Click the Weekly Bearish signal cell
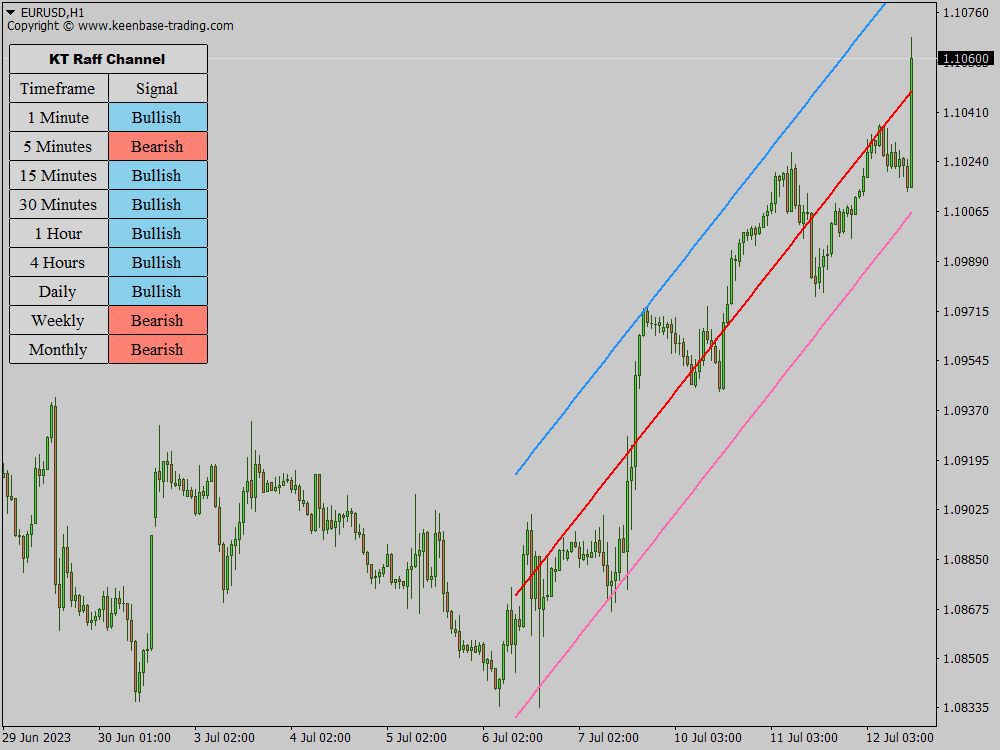The width and height of the screenshot is (1000, 750). click(x=157, y=320)
